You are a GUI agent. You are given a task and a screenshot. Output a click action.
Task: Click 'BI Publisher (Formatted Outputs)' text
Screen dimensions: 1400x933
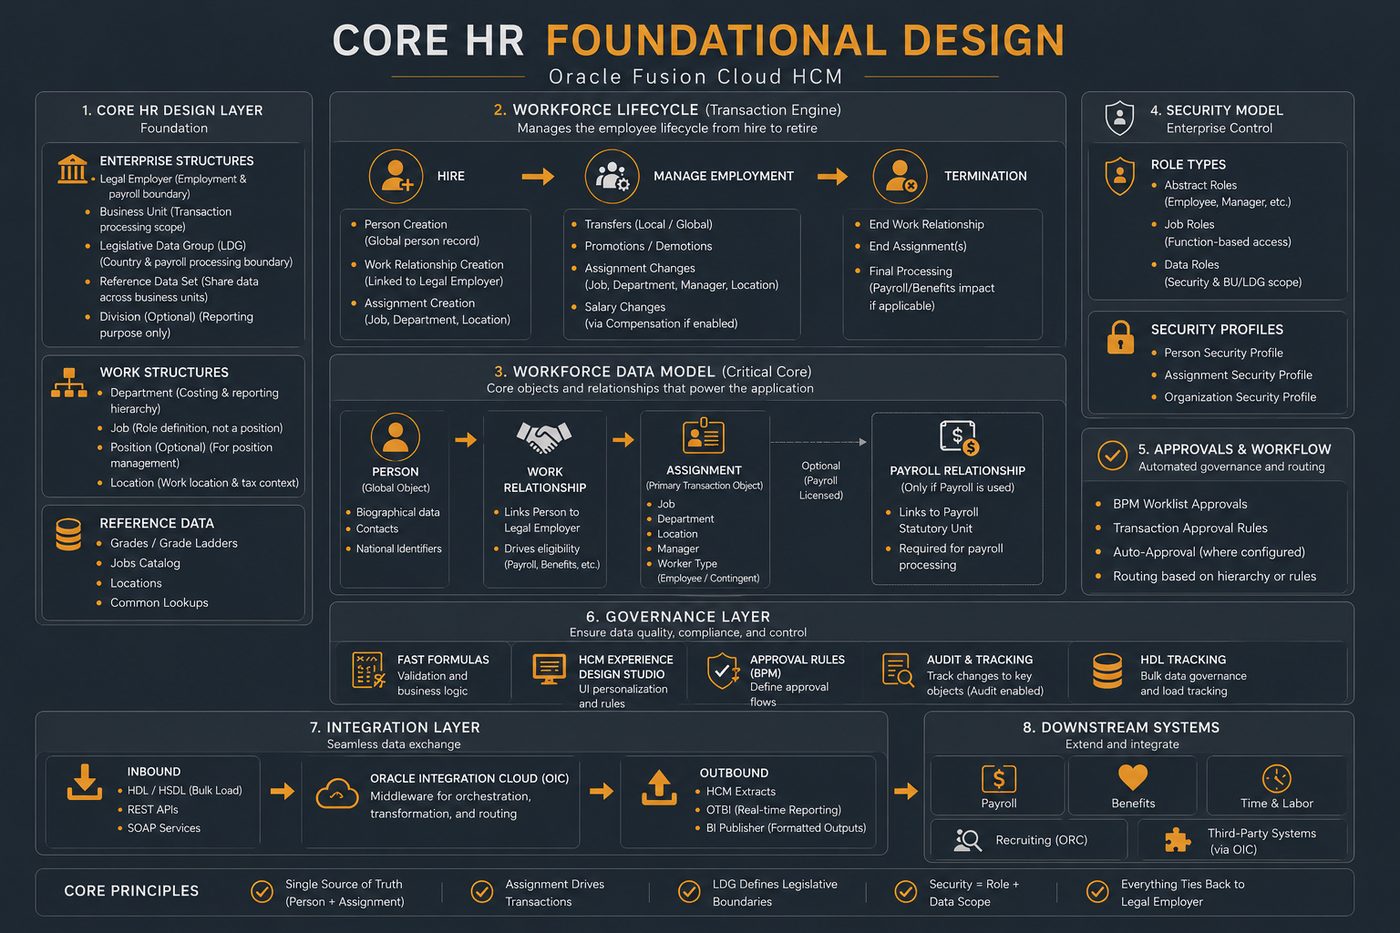pos(786,828)
